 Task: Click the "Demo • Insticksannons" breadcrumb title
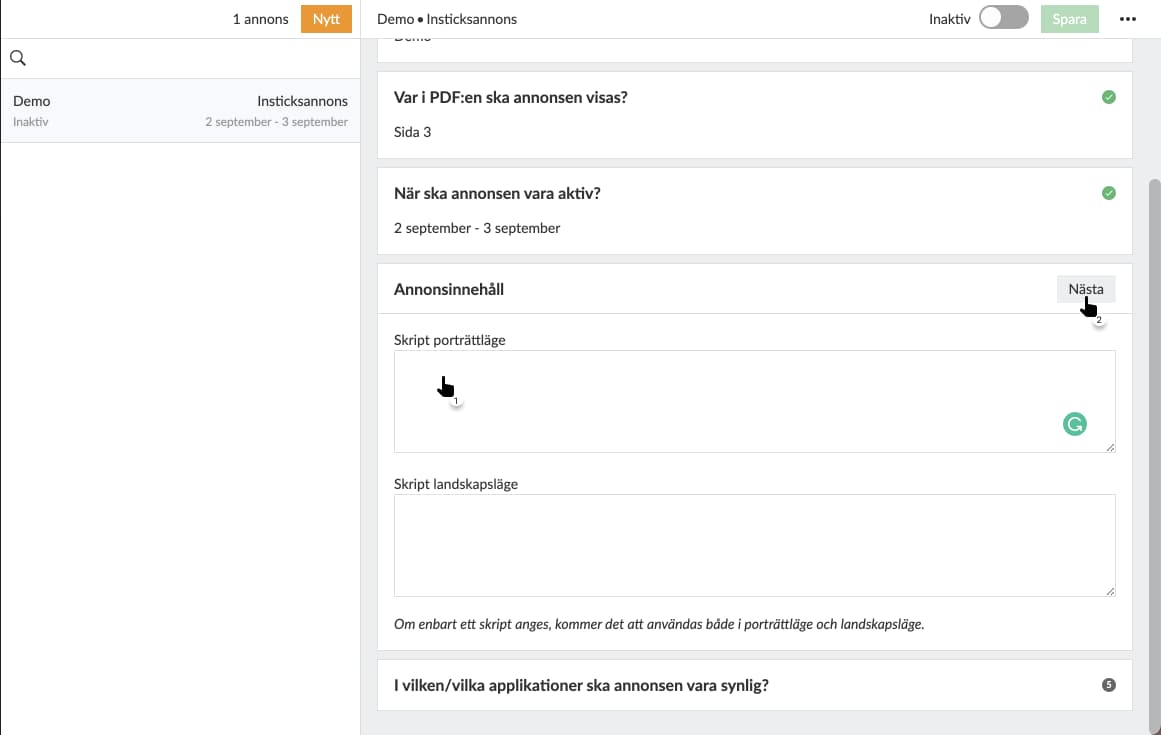448,18
